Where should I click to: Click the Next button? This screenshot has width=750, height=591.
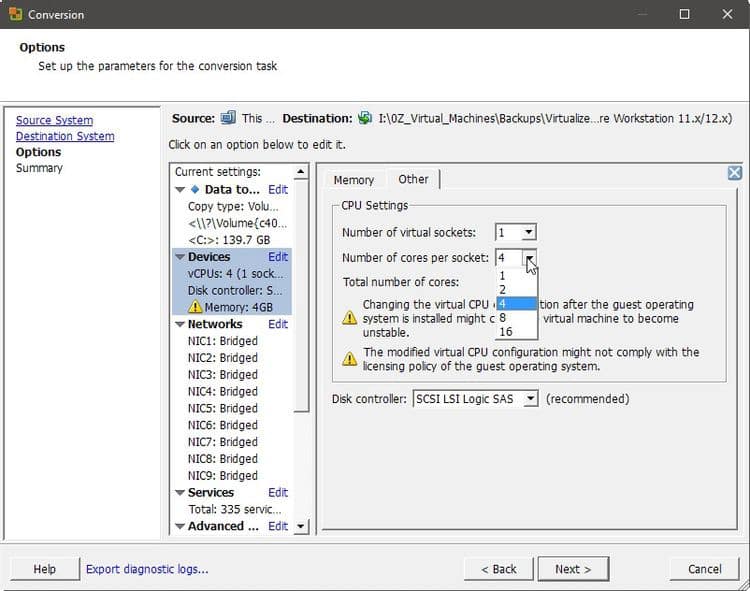(573, 569)
